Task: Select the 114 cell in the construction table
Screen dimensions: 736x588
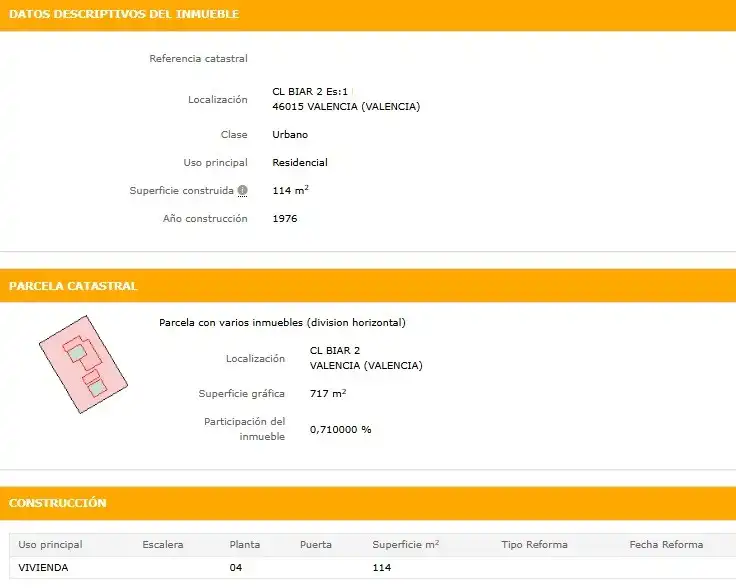Action: tap(382, 568)
